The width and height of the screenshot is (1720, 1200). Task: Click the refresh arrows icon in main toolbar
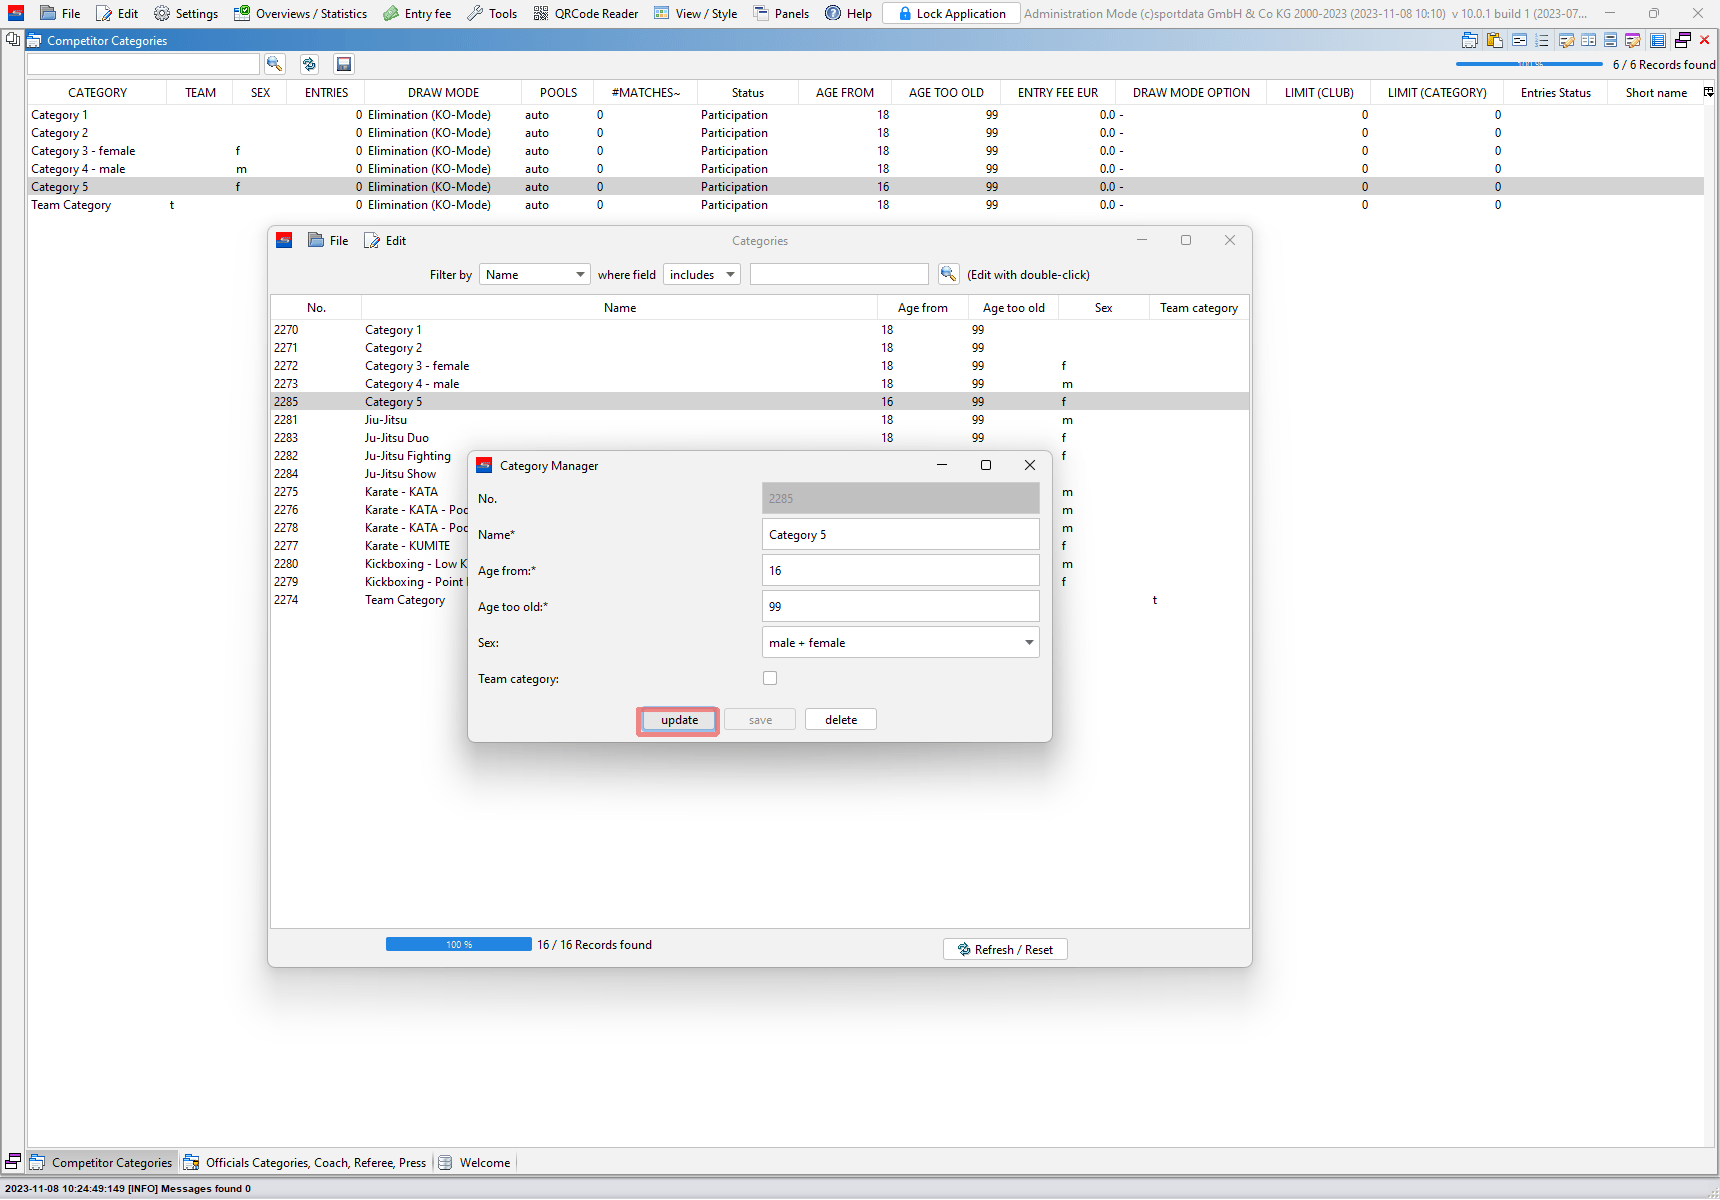point(309,64)
